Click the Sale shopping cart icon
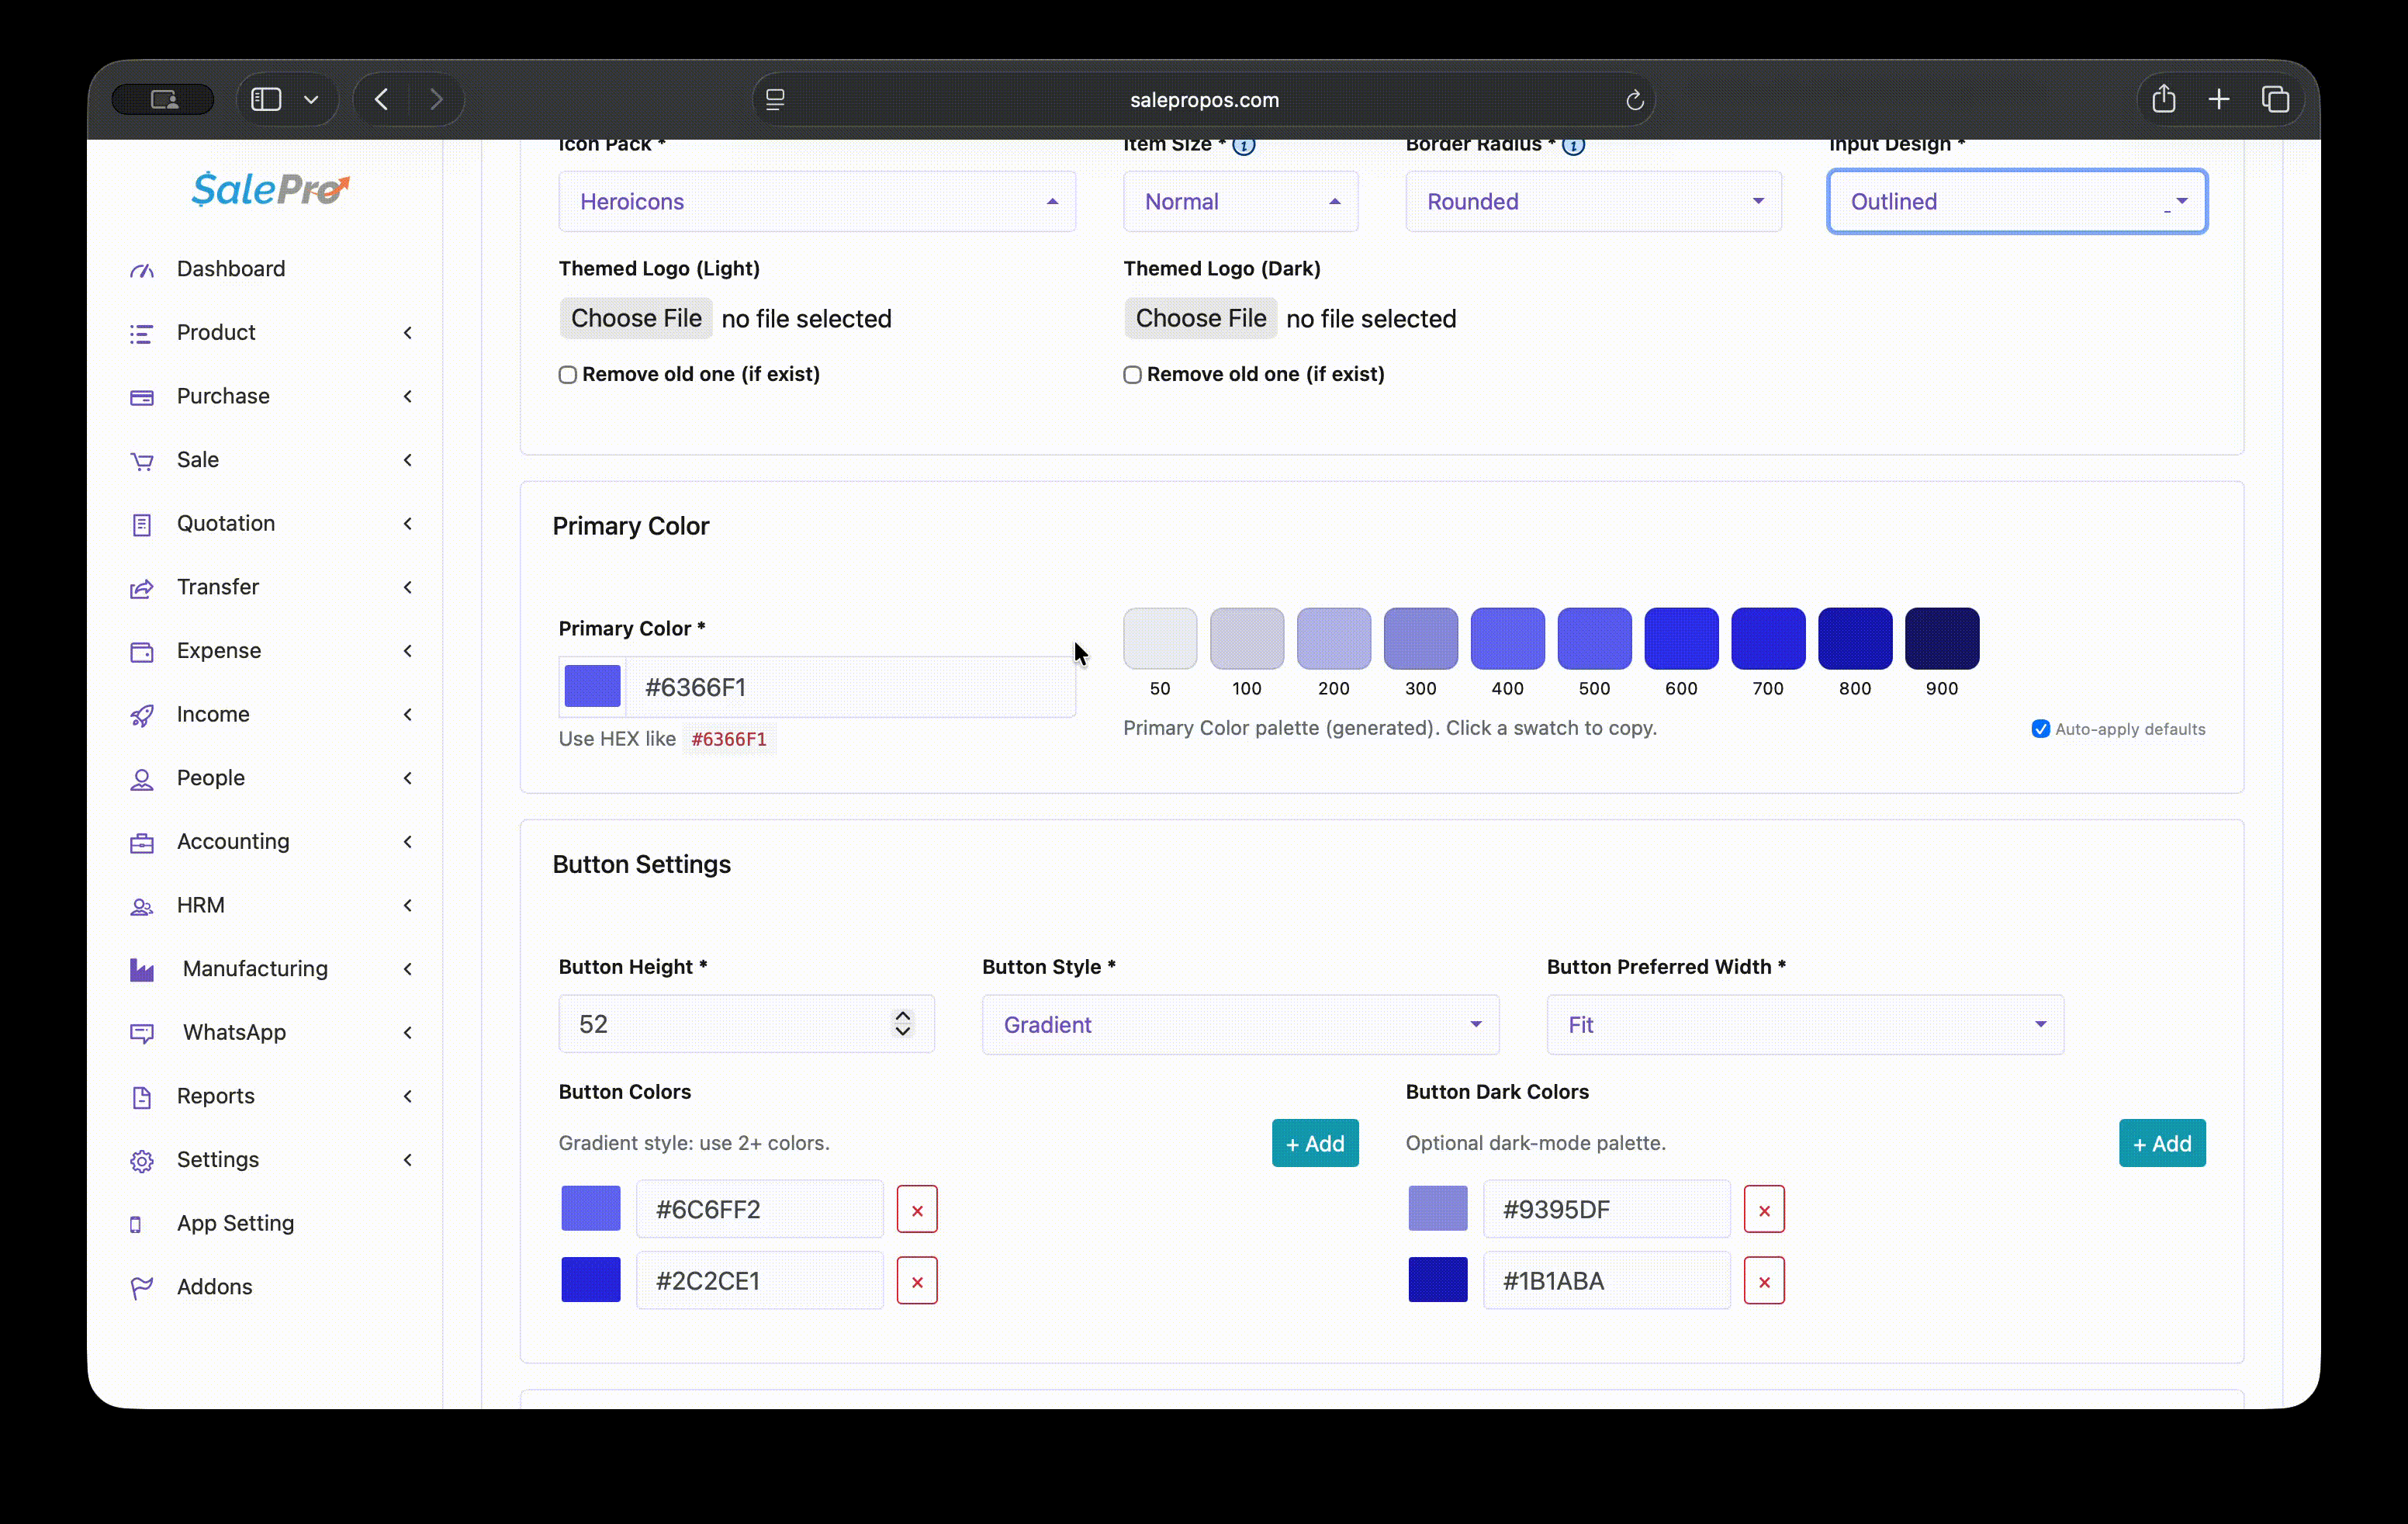This screenshot has width=2408, height=1524. coord(141,461)
